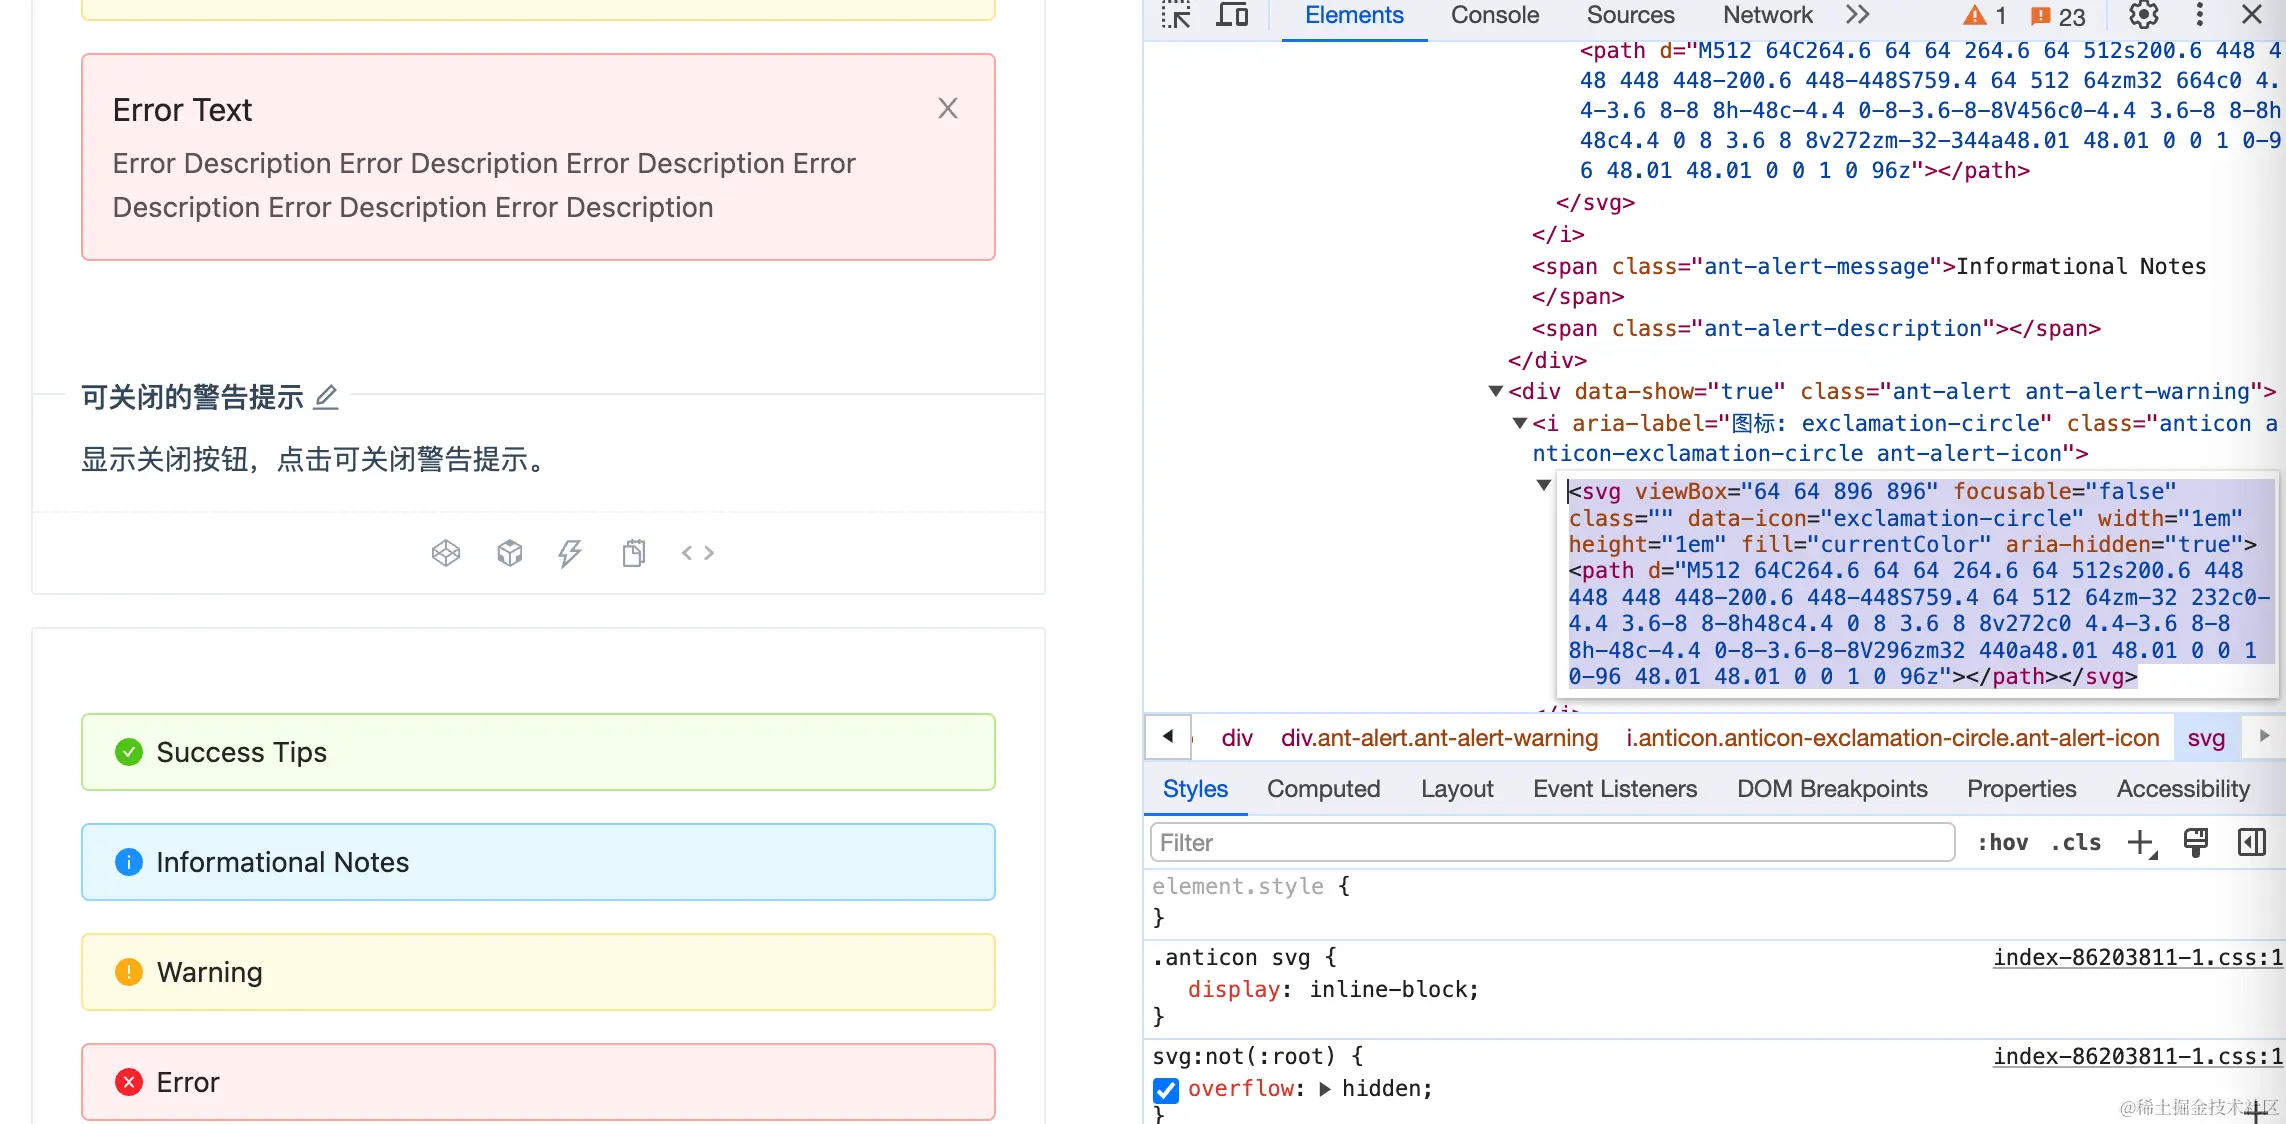Expand more DevTools tabs chevron
Screen dimensions: 2286x1124
(x=1857, y=15)
